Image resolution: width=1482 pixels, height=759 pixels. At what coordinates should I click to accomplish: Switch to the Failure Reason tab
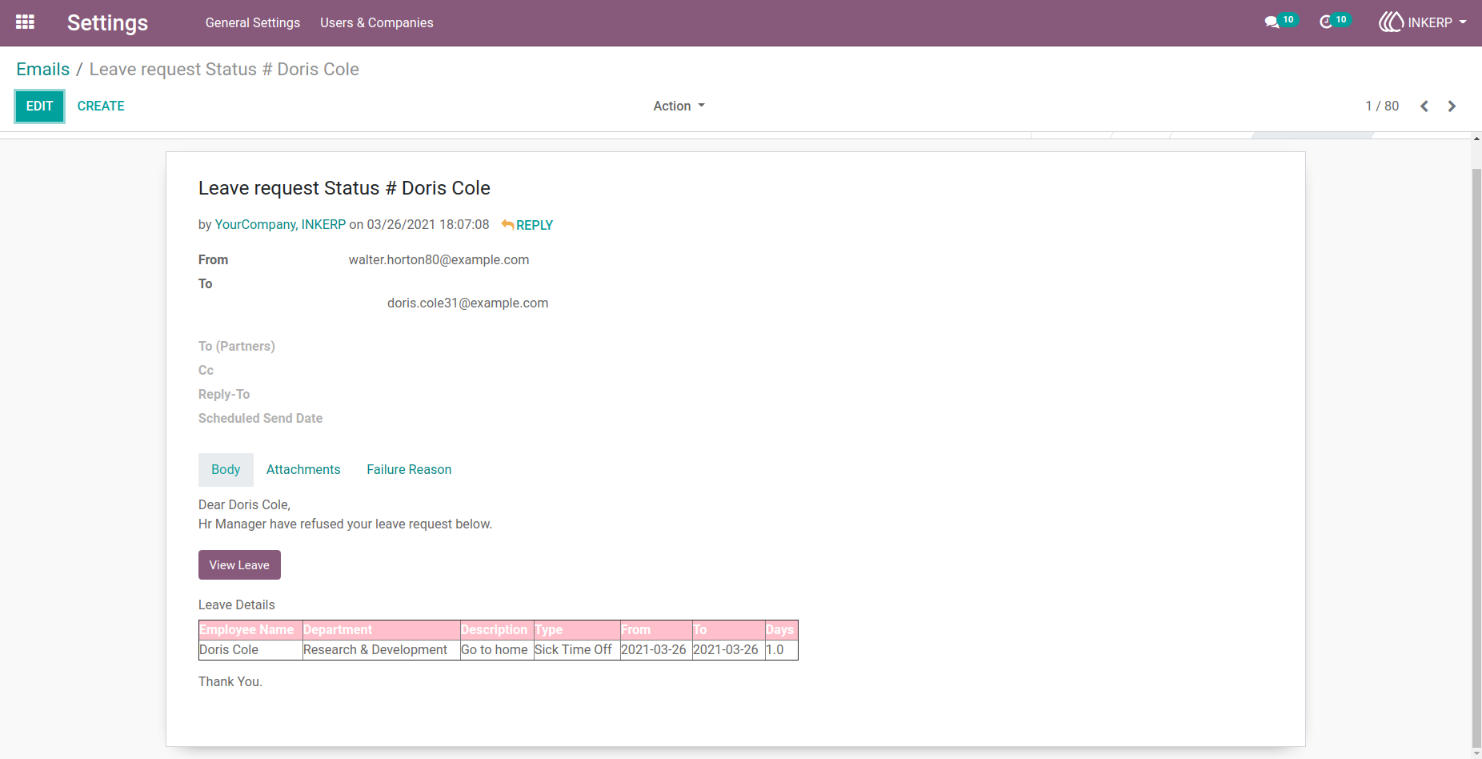409,470
